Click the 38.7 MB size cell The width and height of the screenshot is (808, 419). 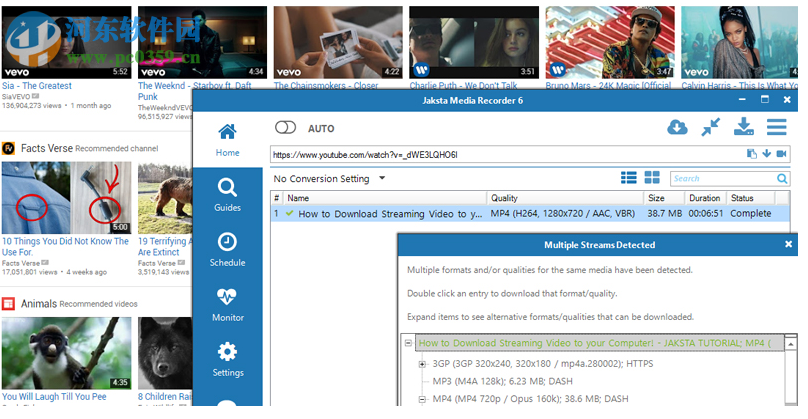click(664, 213)
